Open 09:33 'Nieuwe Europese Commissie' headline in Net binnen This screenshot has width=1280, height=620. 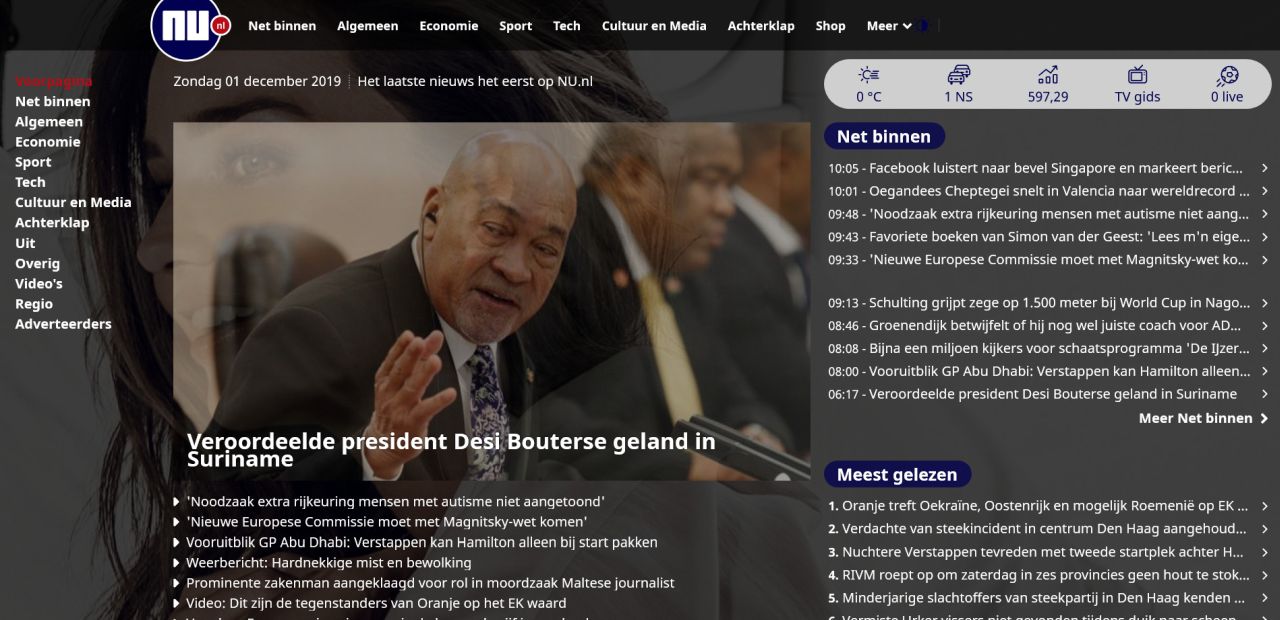point(1039,259)
